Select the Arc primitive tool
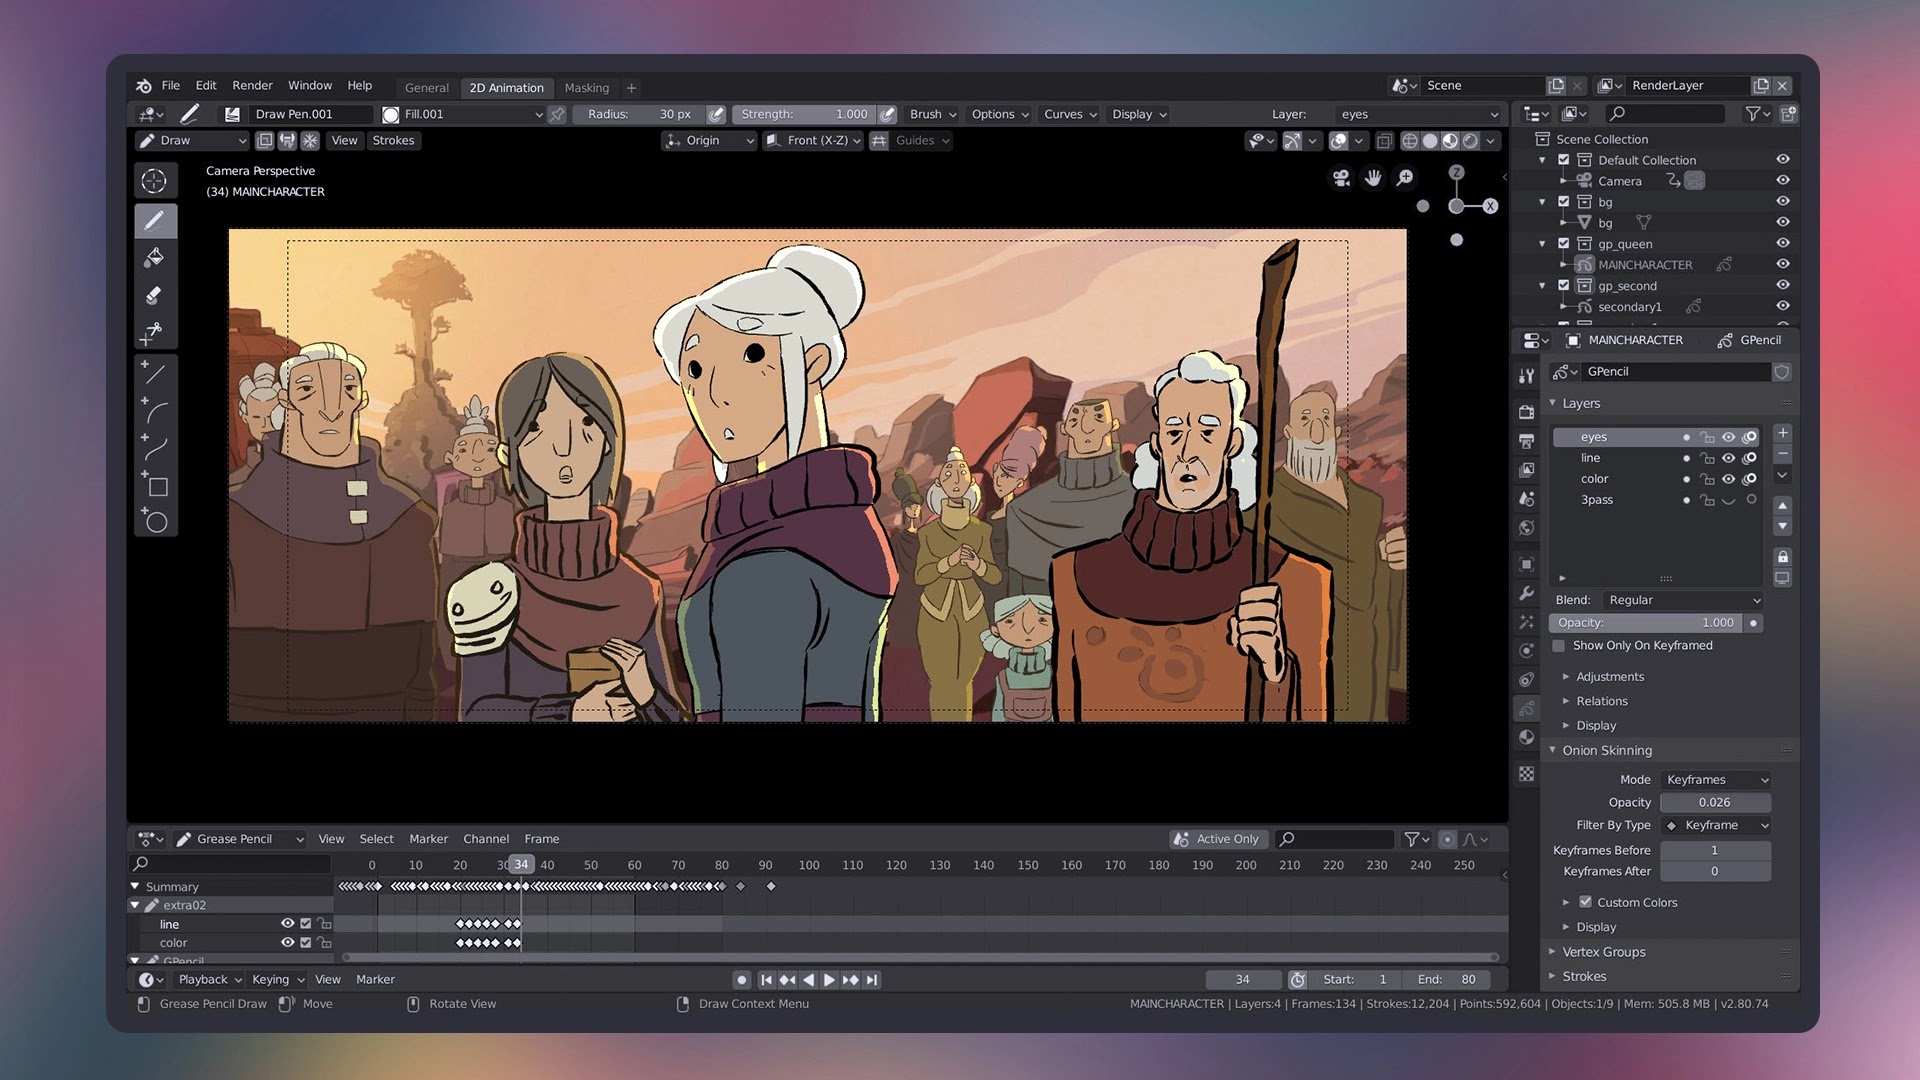This screenshot has height=1080, width=1920. (155, 410)
